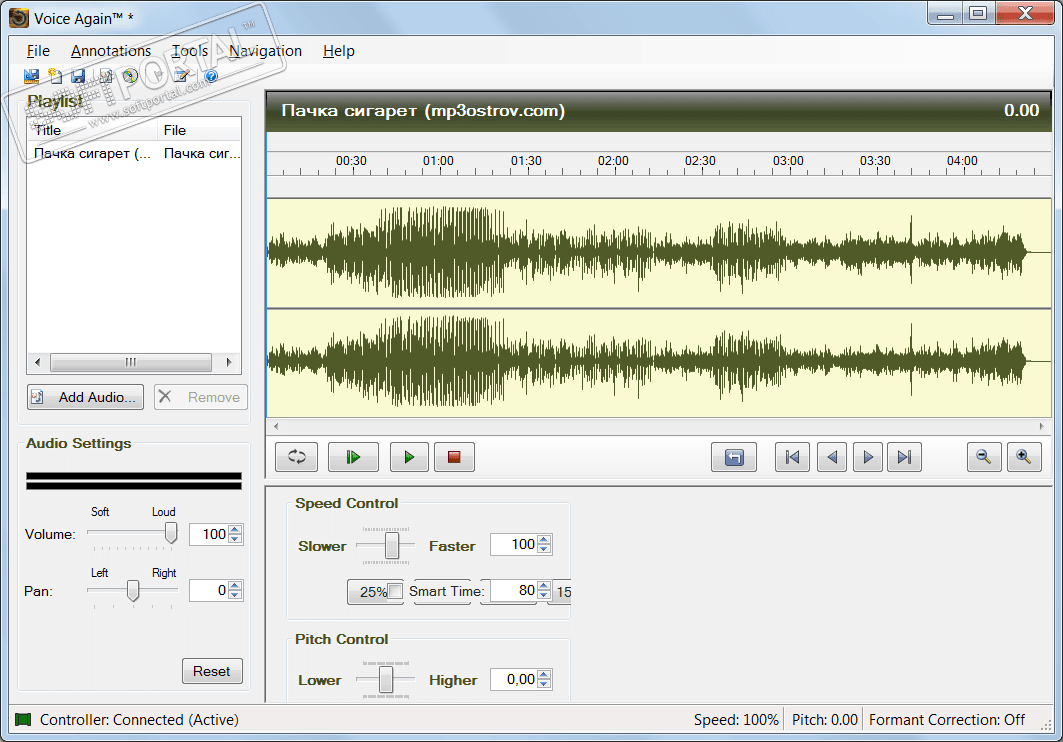The image size is (1063, 742).
Task: Click the CD disc toolbar icon
Action: pyautogui.click(x=129, y=76)
